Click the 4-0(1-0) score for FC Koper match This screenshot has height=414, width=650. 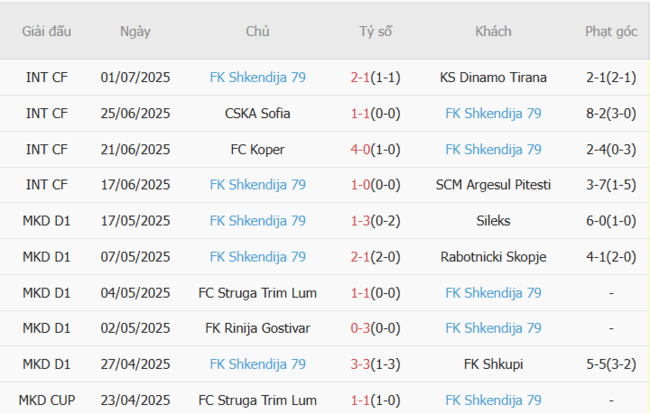pos(376,149)
